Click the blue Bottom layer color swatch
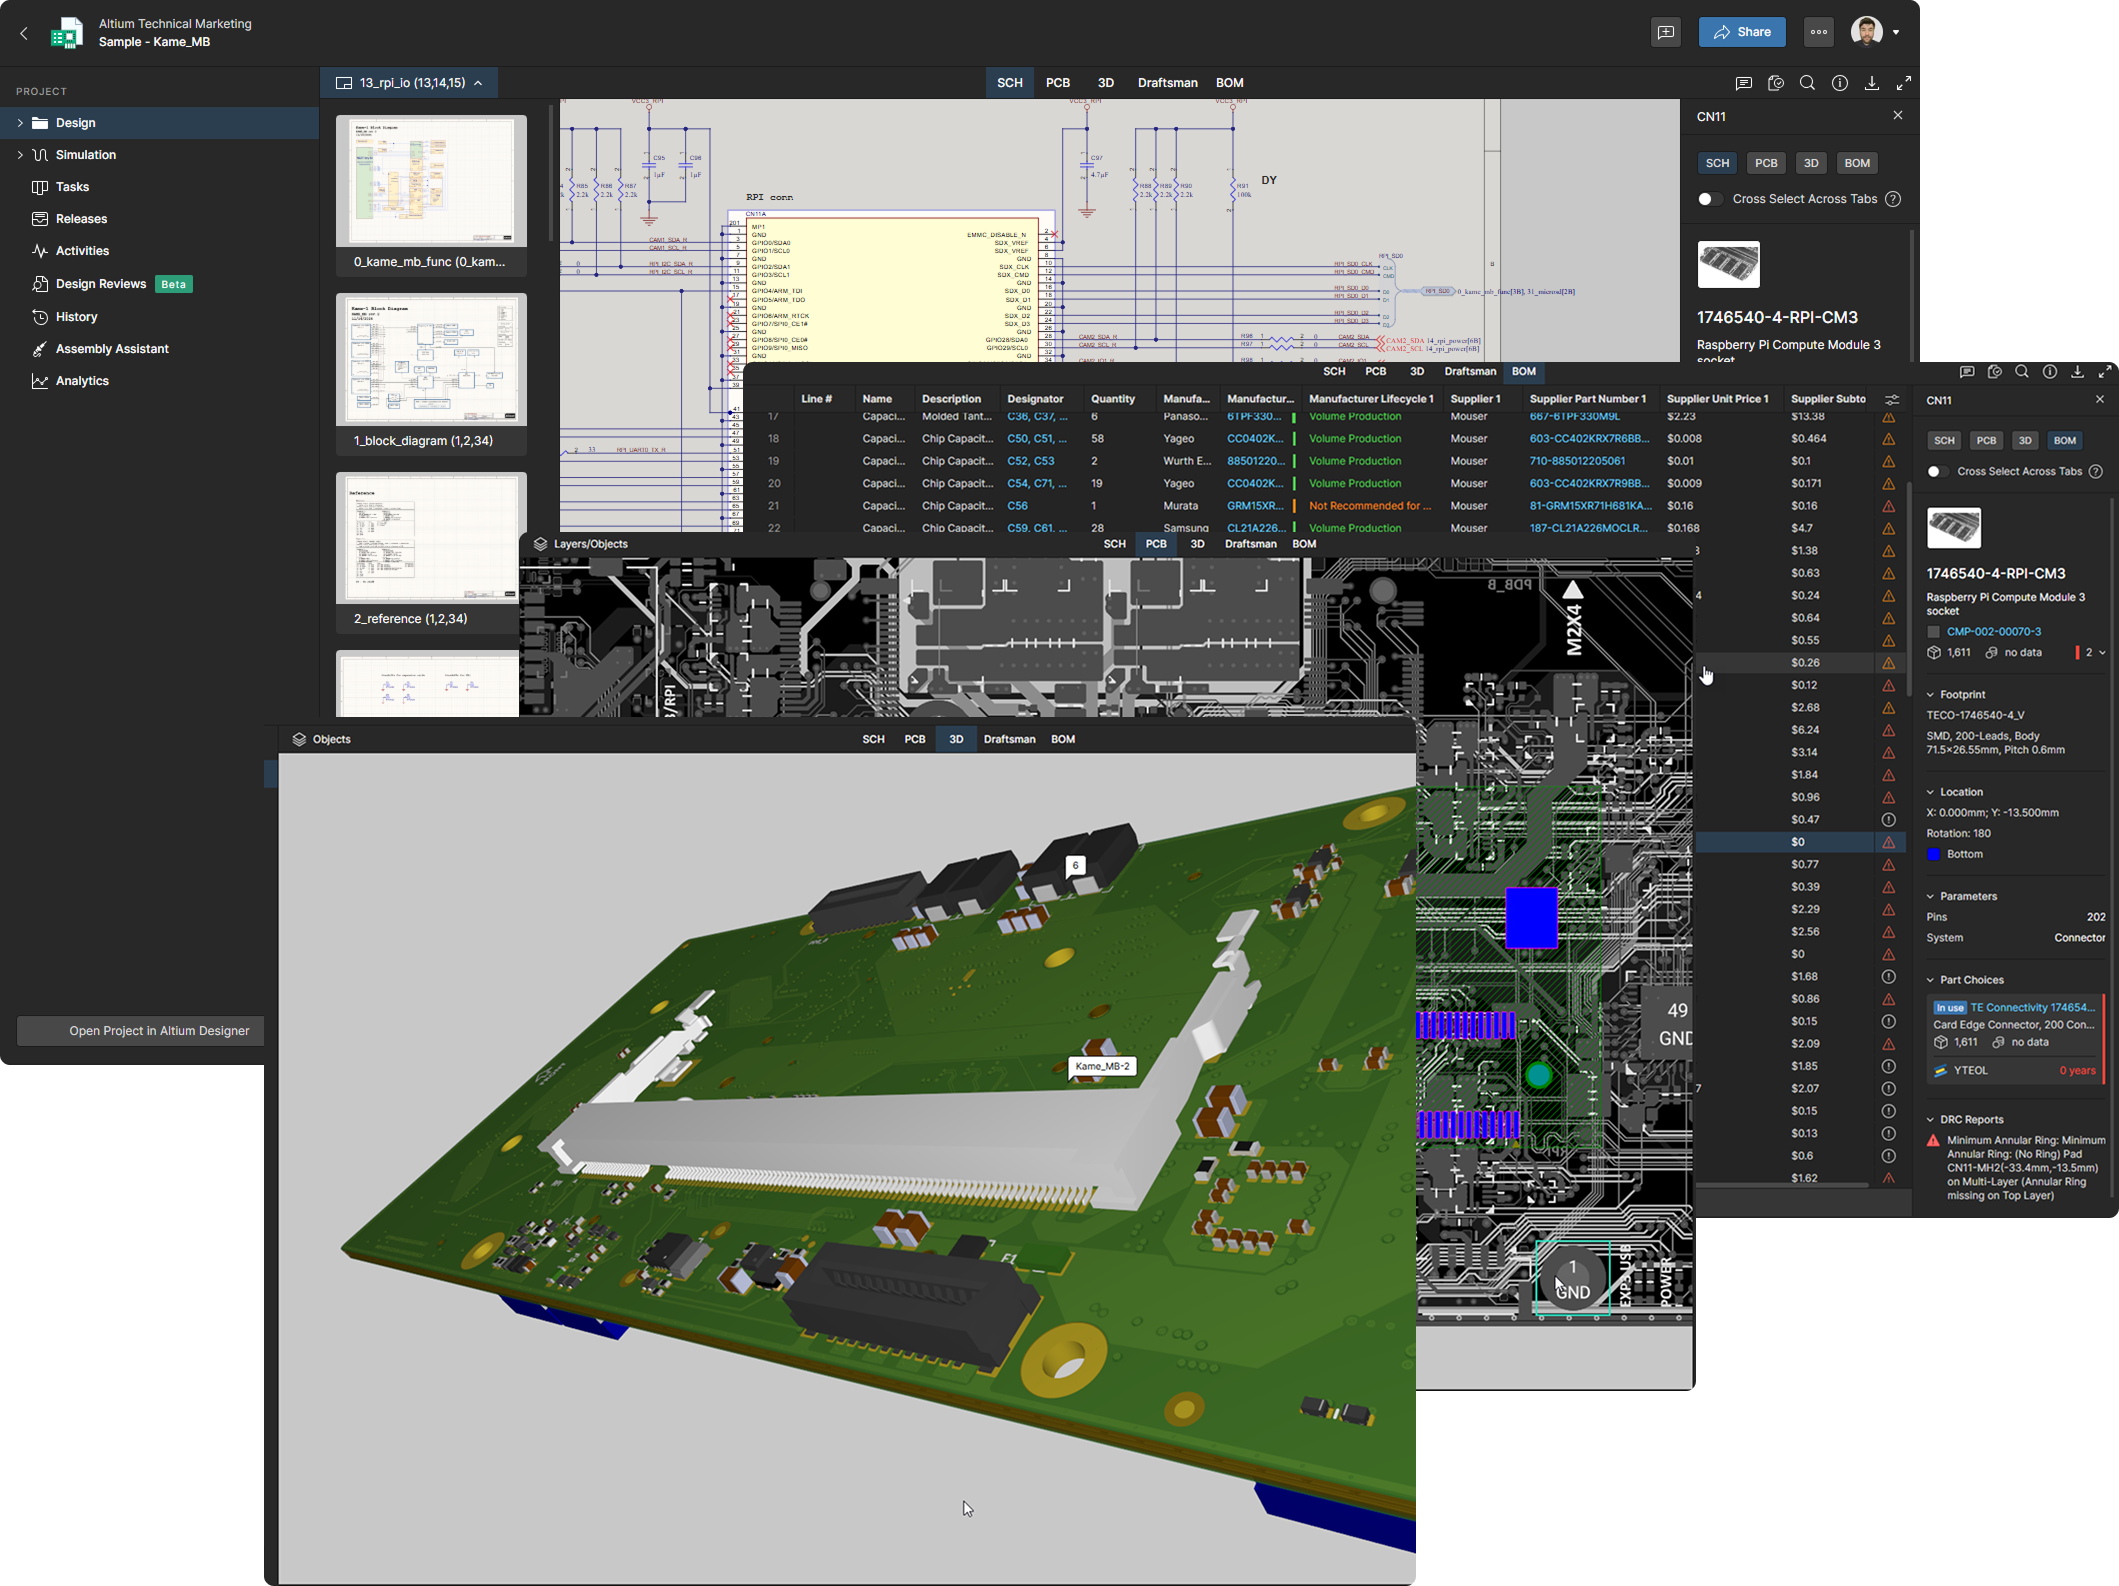Viewport: 2119px width, 1586px height. (1934, 854)
